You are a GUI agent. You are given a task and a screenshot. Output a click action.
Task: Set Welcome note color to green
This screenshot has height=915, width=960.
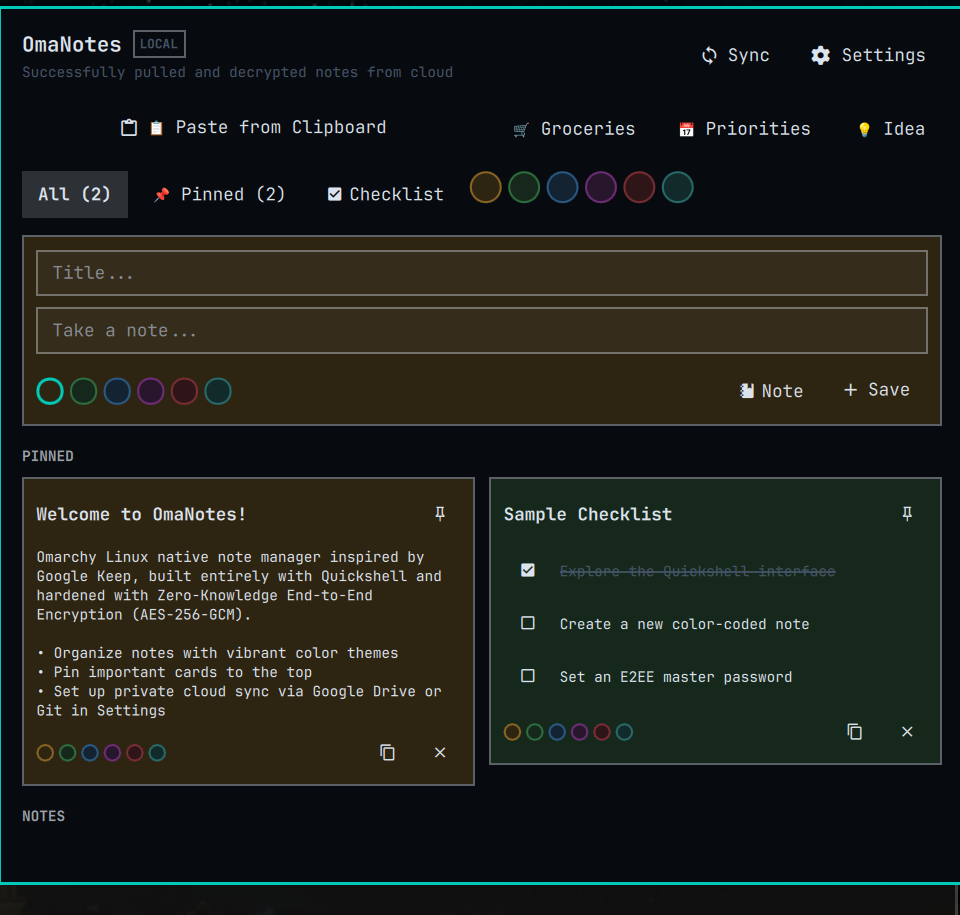click(67, 753)
